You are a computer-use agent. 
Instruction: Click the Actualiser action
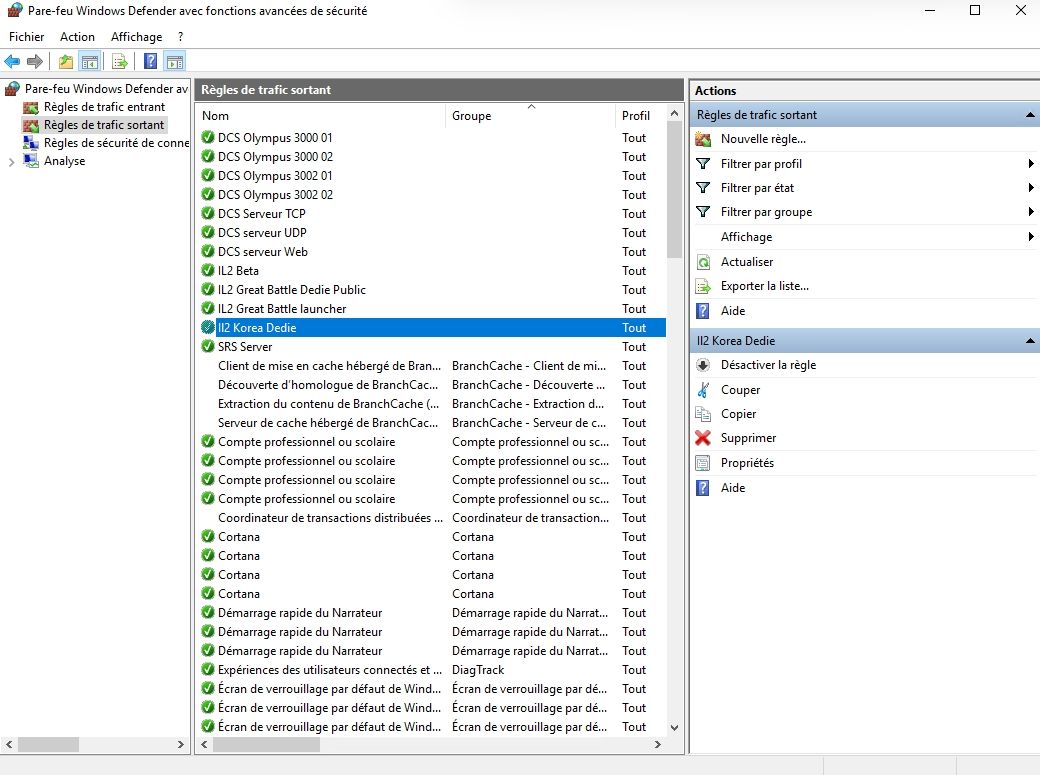point(747,262)
